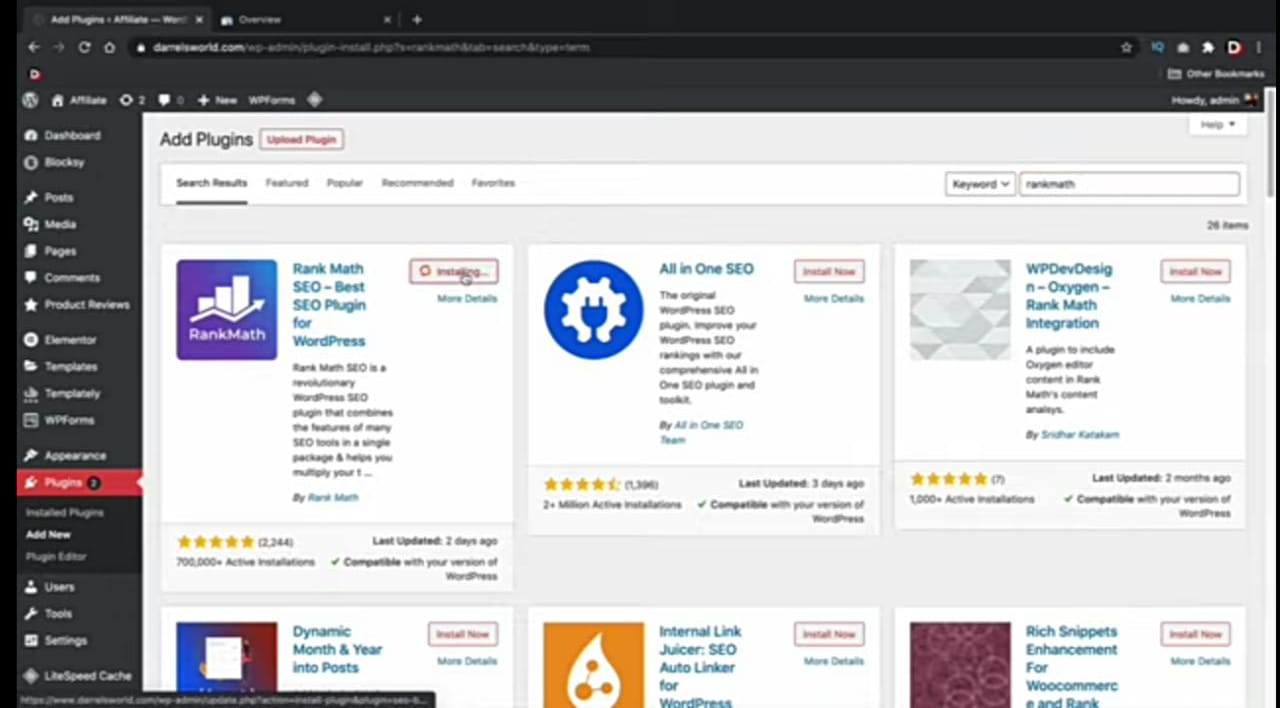Expand the Help dropdown tab

tap(1218, 125)
